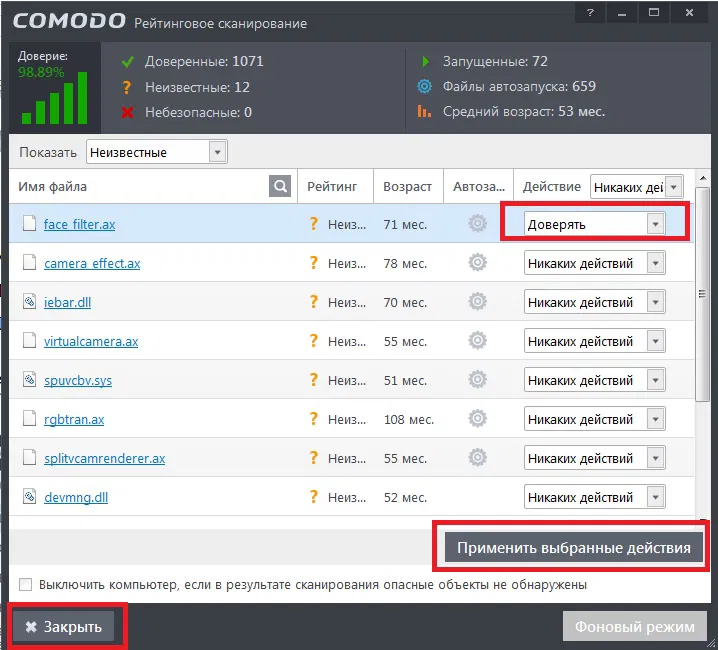
Task: Click the autorun gear icon for face_filter.ax
Action: 478,224
